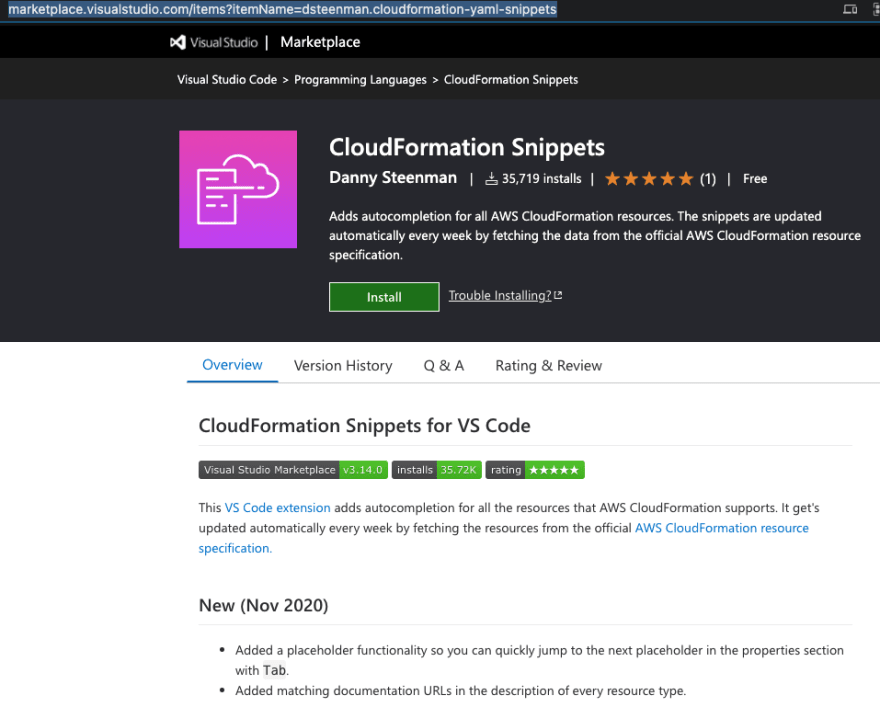Click CloudFormation Snippets for VS Code heading

(x=364, y=425)
